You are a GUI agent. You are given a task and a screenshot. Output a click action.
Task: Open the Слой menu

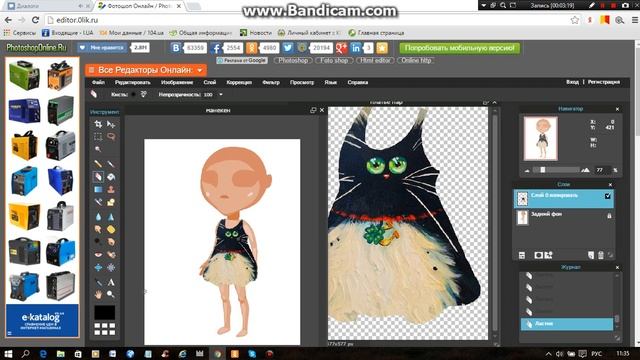(209, 82)
